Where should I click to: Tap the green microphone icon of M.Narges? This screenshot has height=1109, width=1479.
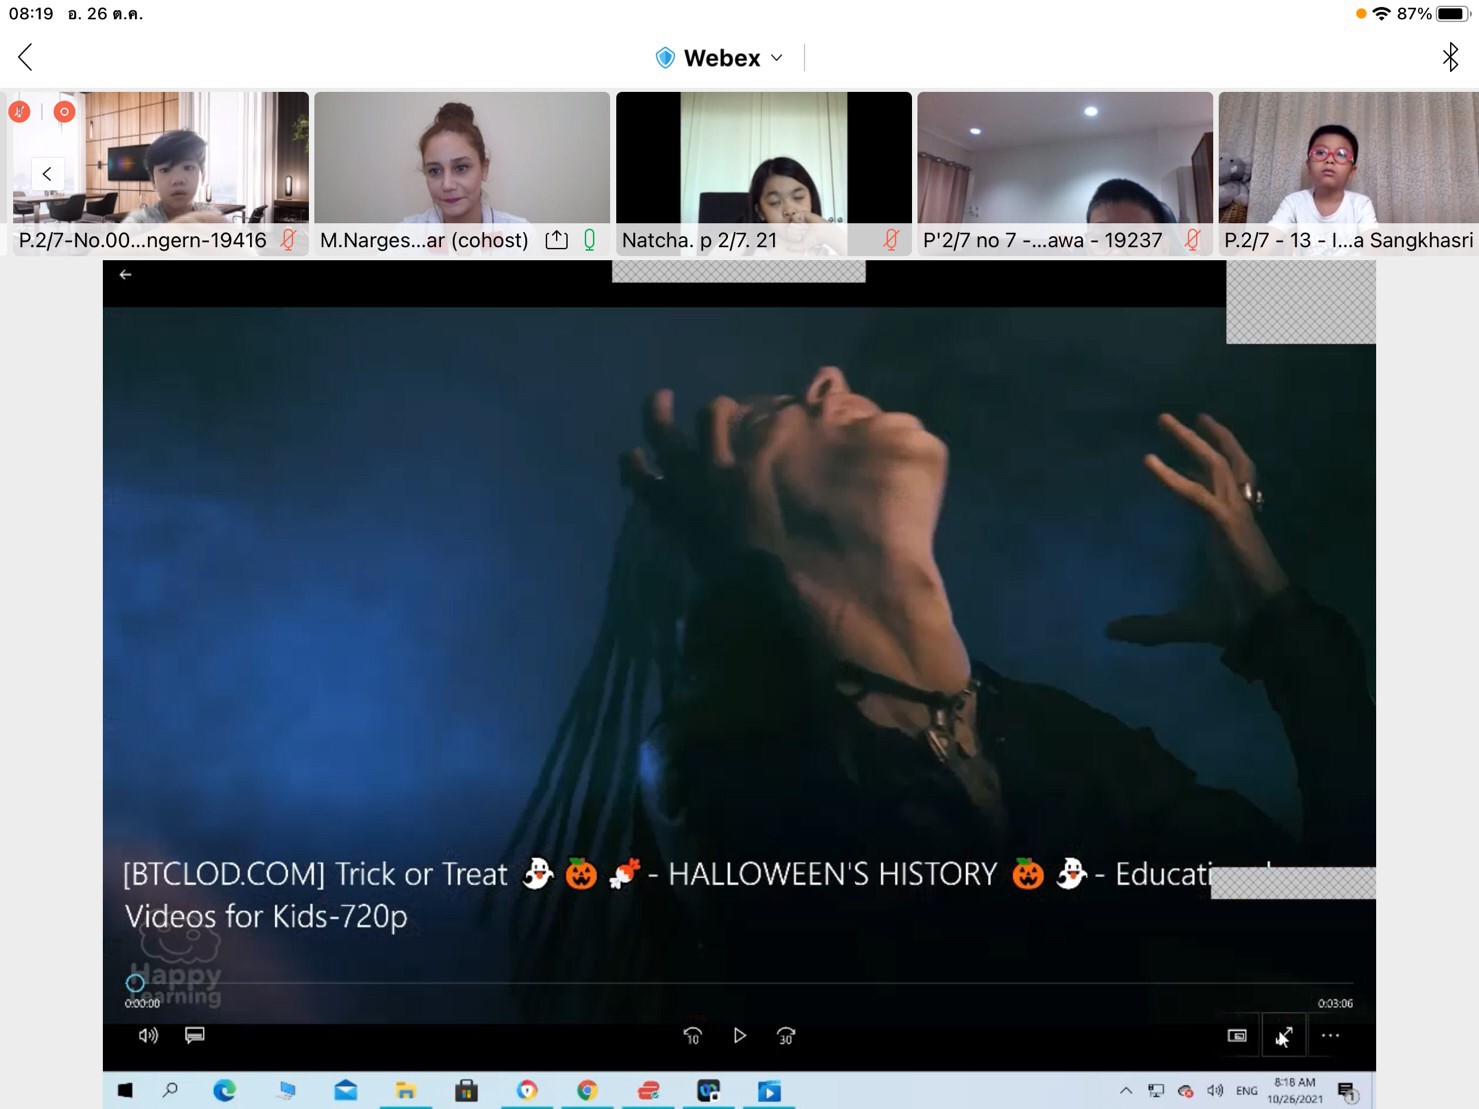point(590,240)
